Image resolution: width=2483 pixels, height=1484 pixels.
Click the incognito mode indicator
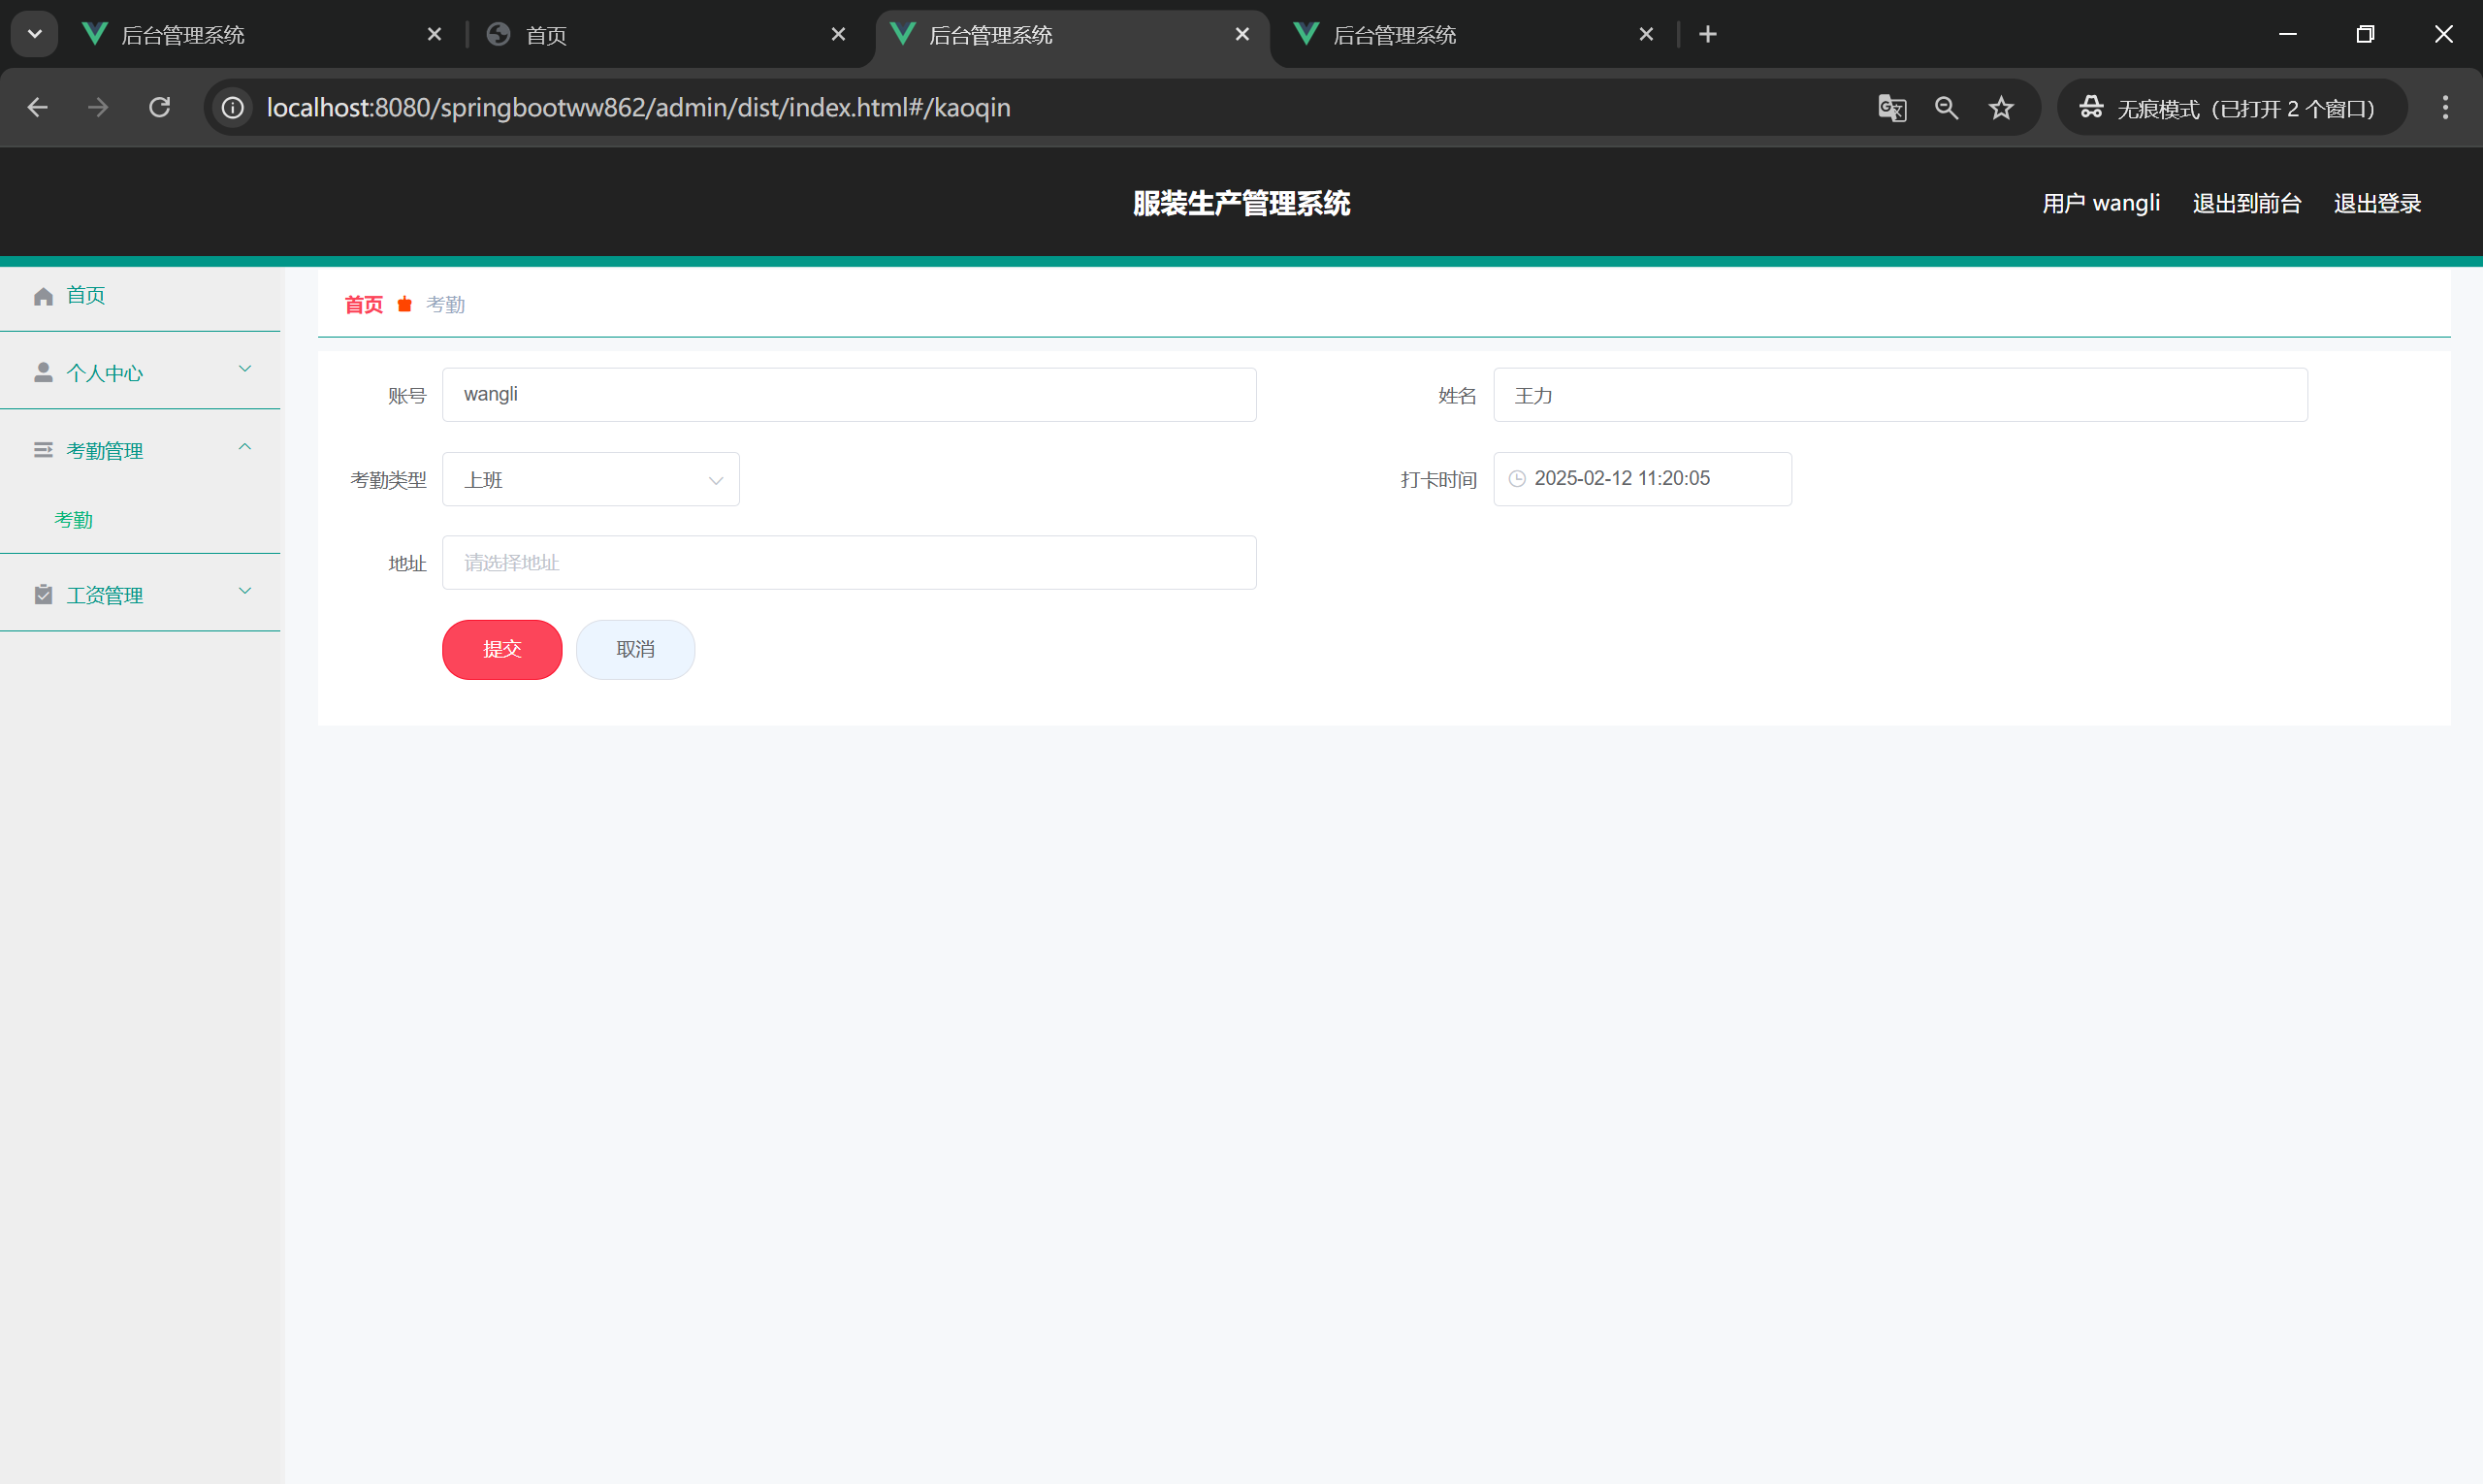coord(2231,108)
